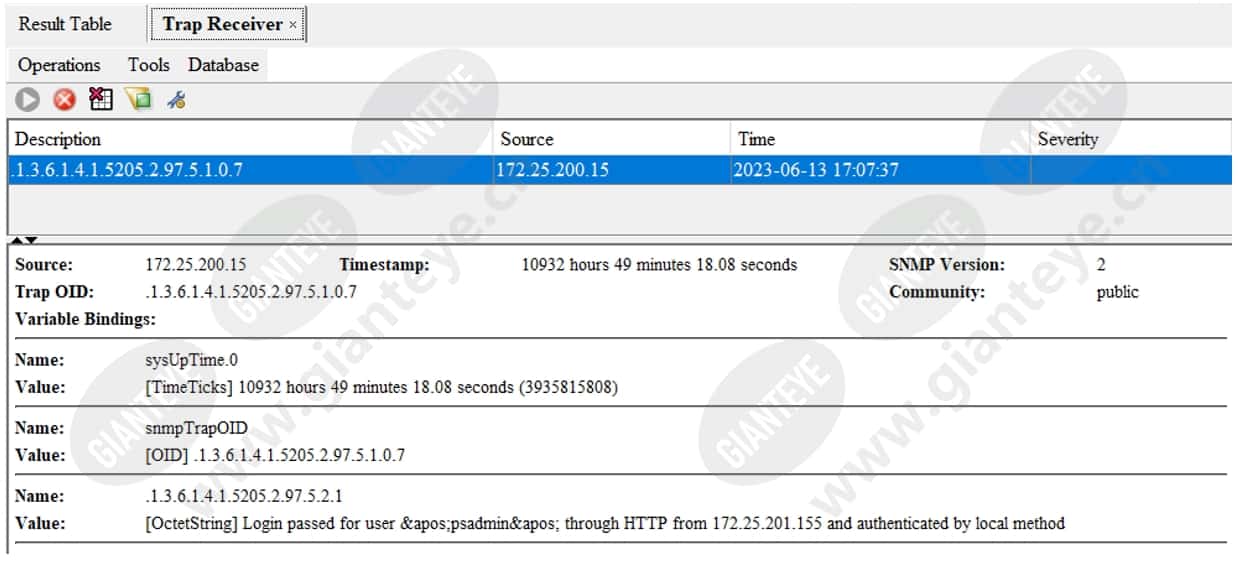
Task: Switch to the Result Table tab
Action: coord(65,24)
